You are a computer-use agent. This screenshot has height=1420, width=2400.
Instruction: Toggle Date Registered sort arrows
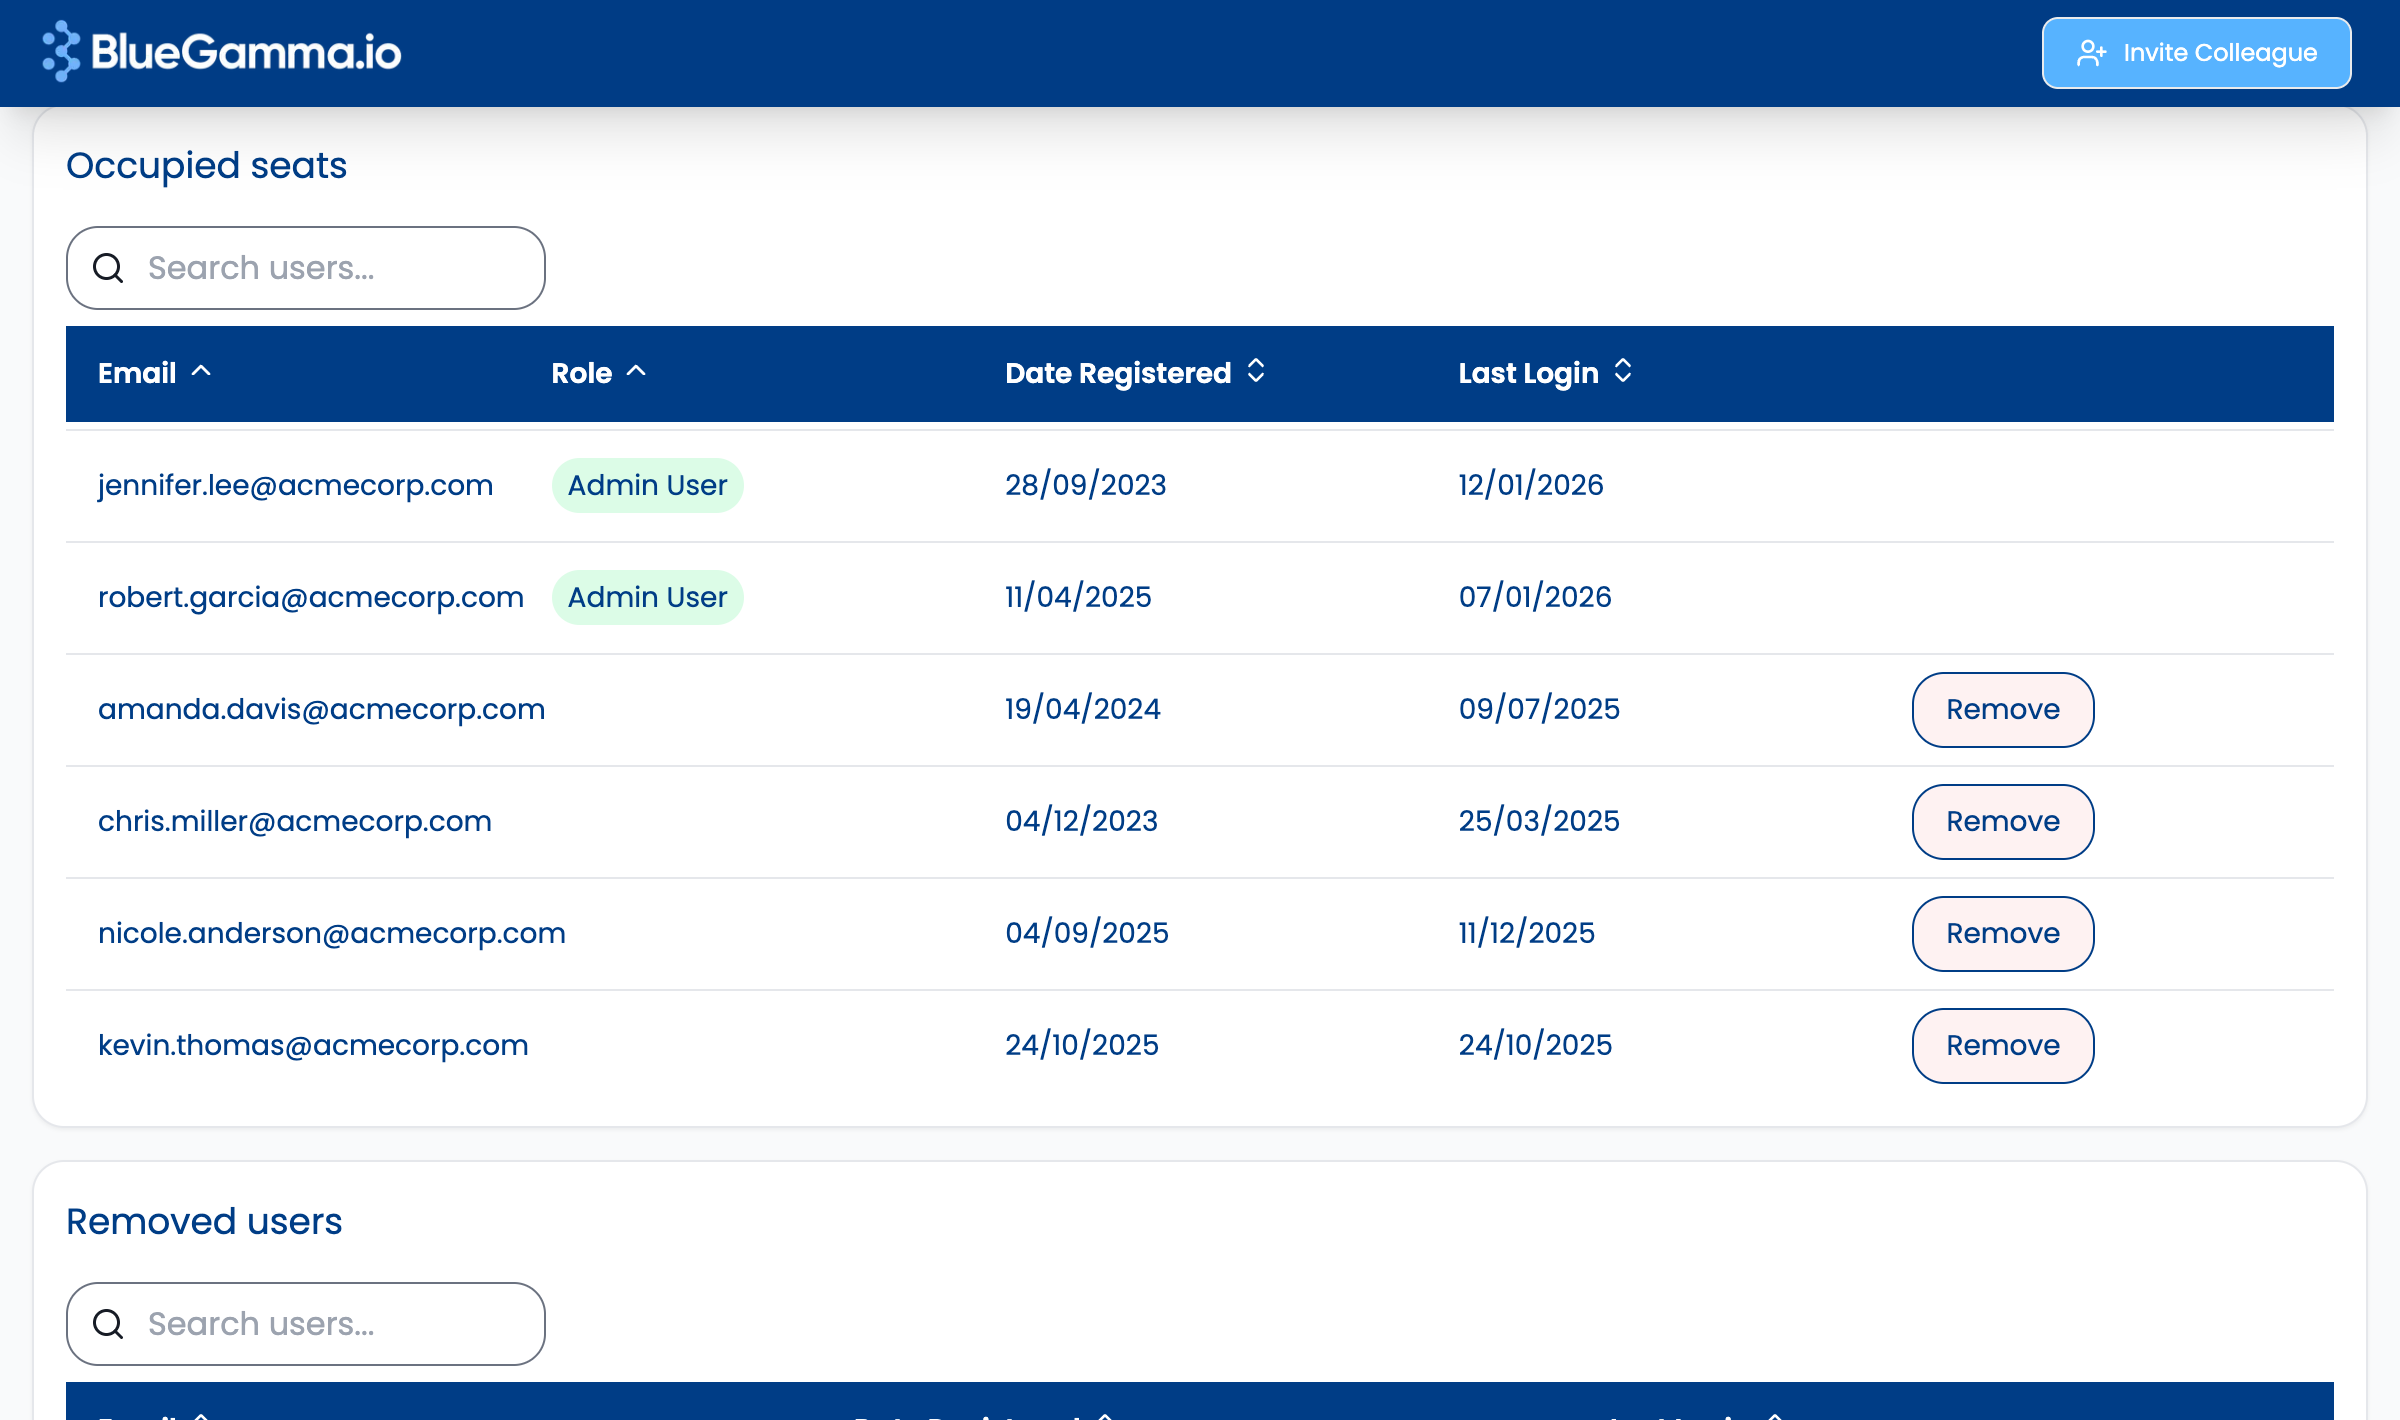[1256, 371]
